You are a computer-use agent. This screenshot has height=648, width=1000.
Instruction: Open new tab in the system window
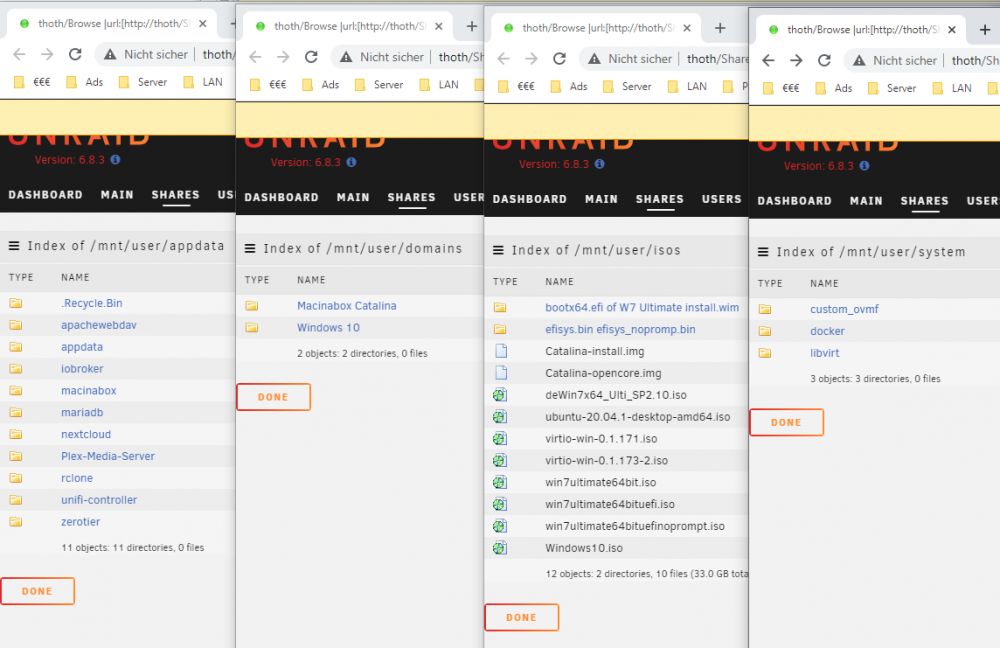click(x=985, y=29)
